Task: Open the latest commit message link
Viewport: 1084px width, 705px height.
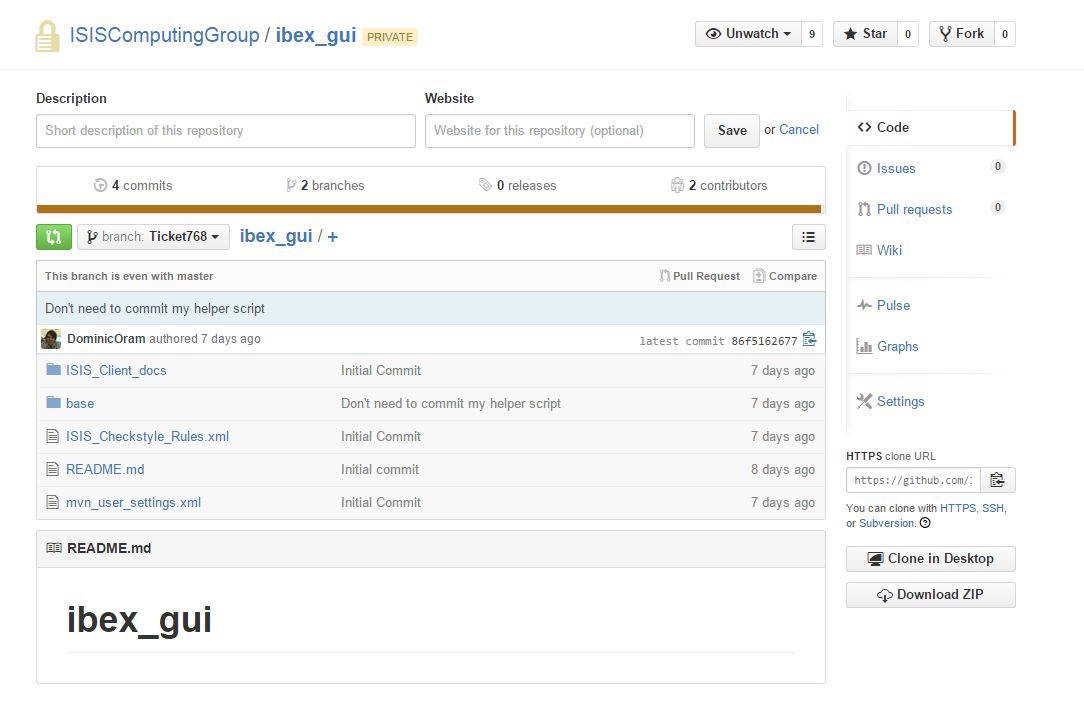Action: pos(155,308)
